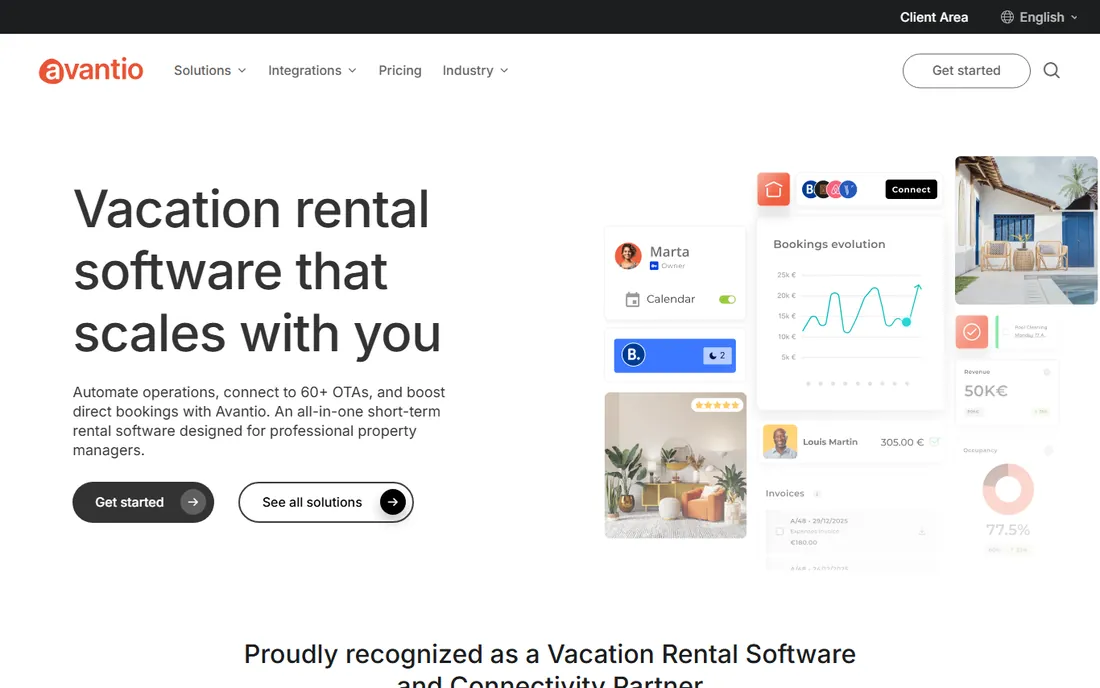
Task: Click the Vacation rental software headline
Action: (x=257, y=271)
